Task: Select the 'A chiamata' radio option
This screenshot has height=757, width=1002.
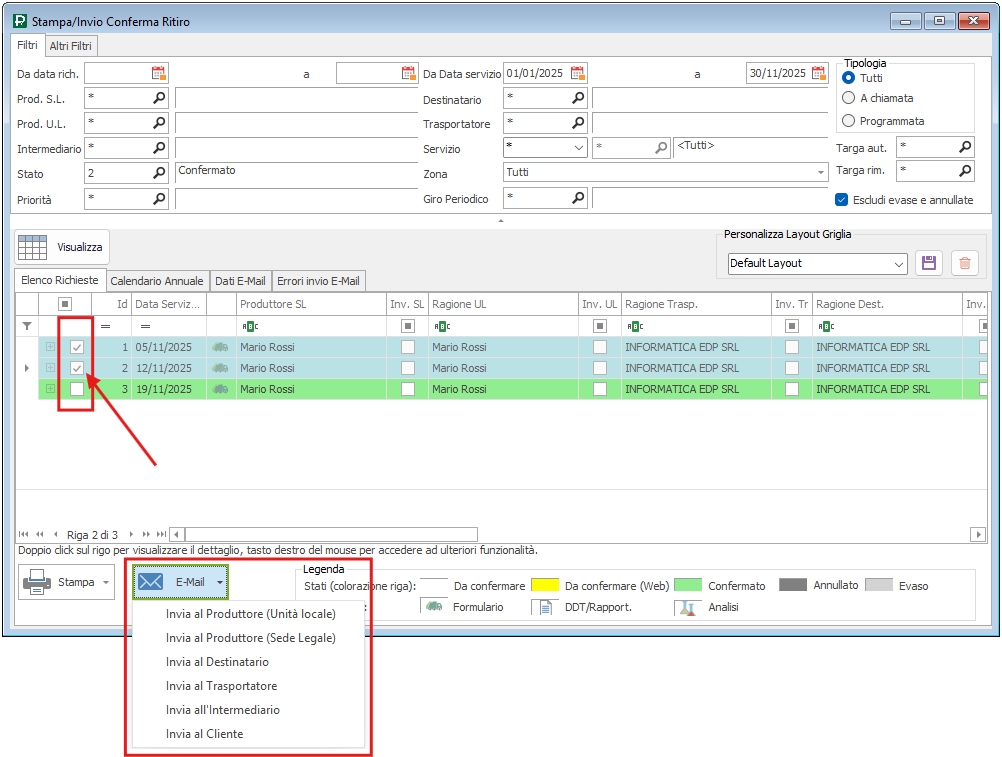Action: (x=849, y=98)
